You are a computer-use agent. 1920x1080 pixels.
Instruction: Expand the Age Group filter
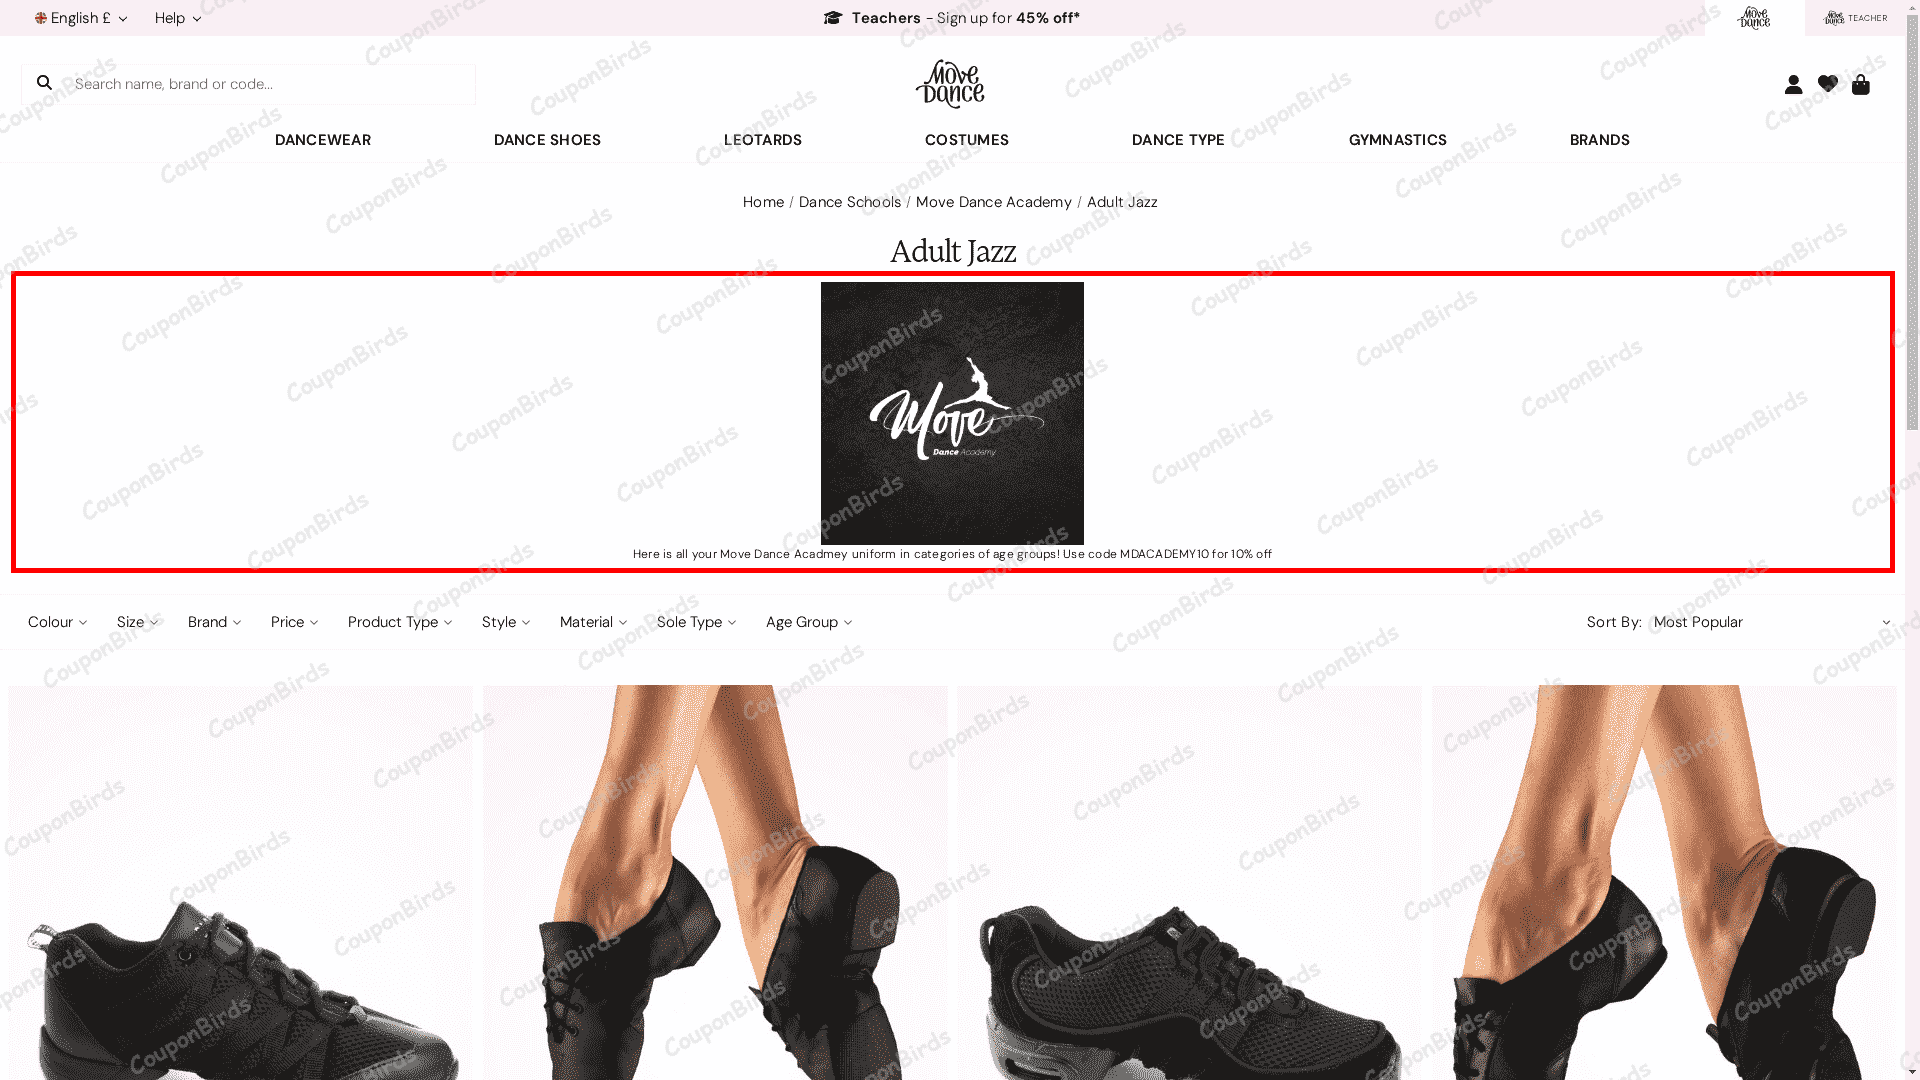(808, 622)
